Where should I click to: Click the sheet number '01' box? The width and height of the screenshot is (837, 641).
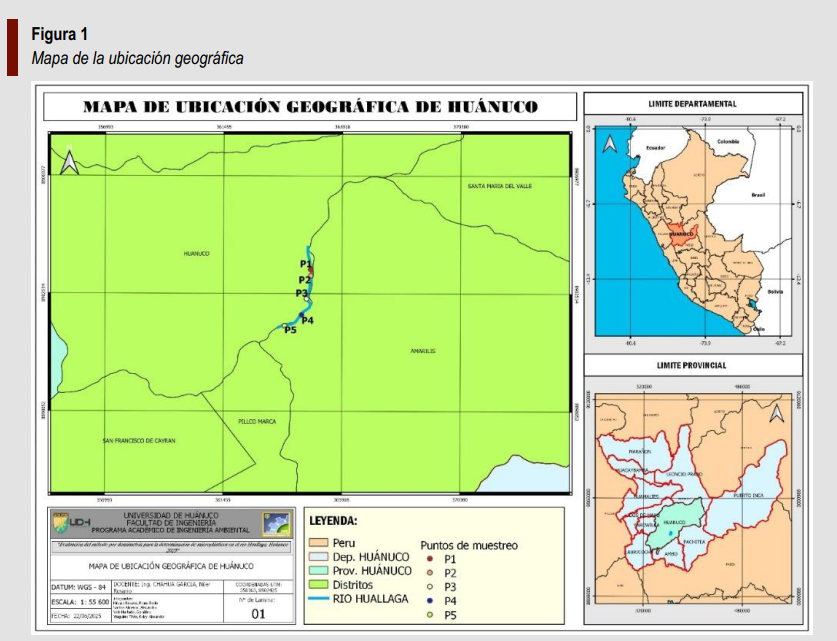(258, 614)
